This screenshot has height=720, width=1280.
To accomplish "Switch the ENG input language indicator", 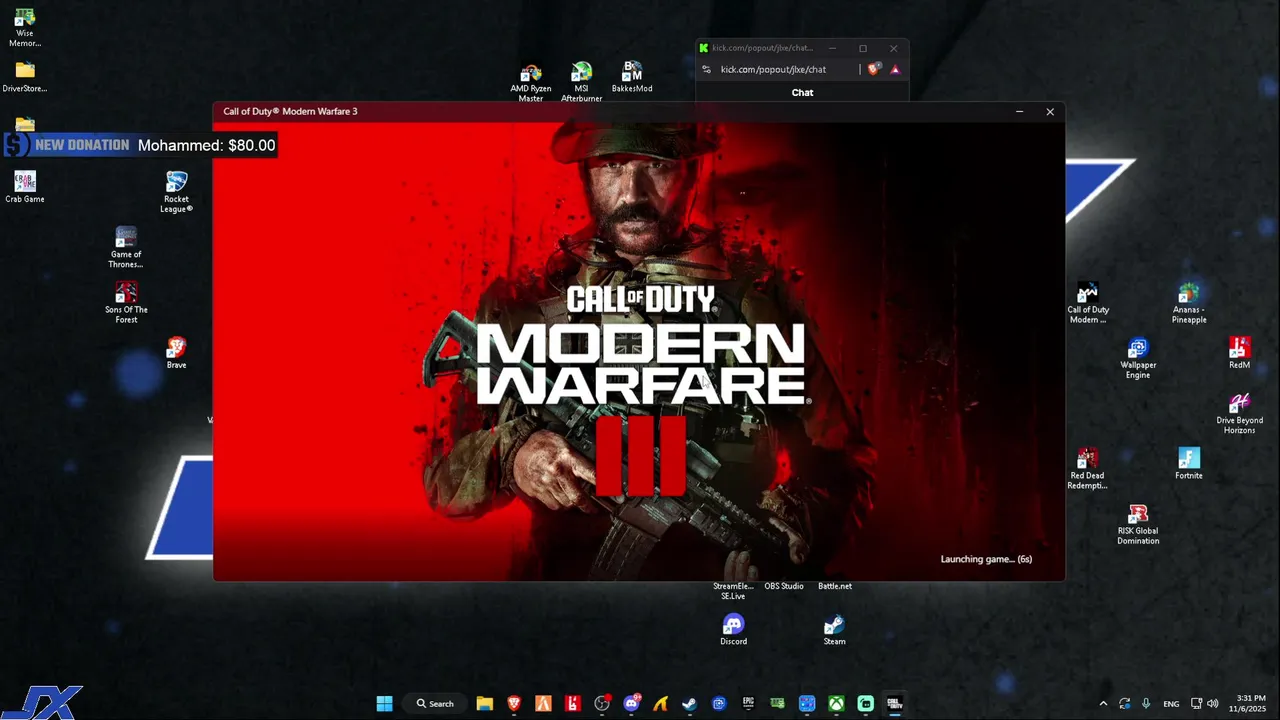I will (1171, 704).
